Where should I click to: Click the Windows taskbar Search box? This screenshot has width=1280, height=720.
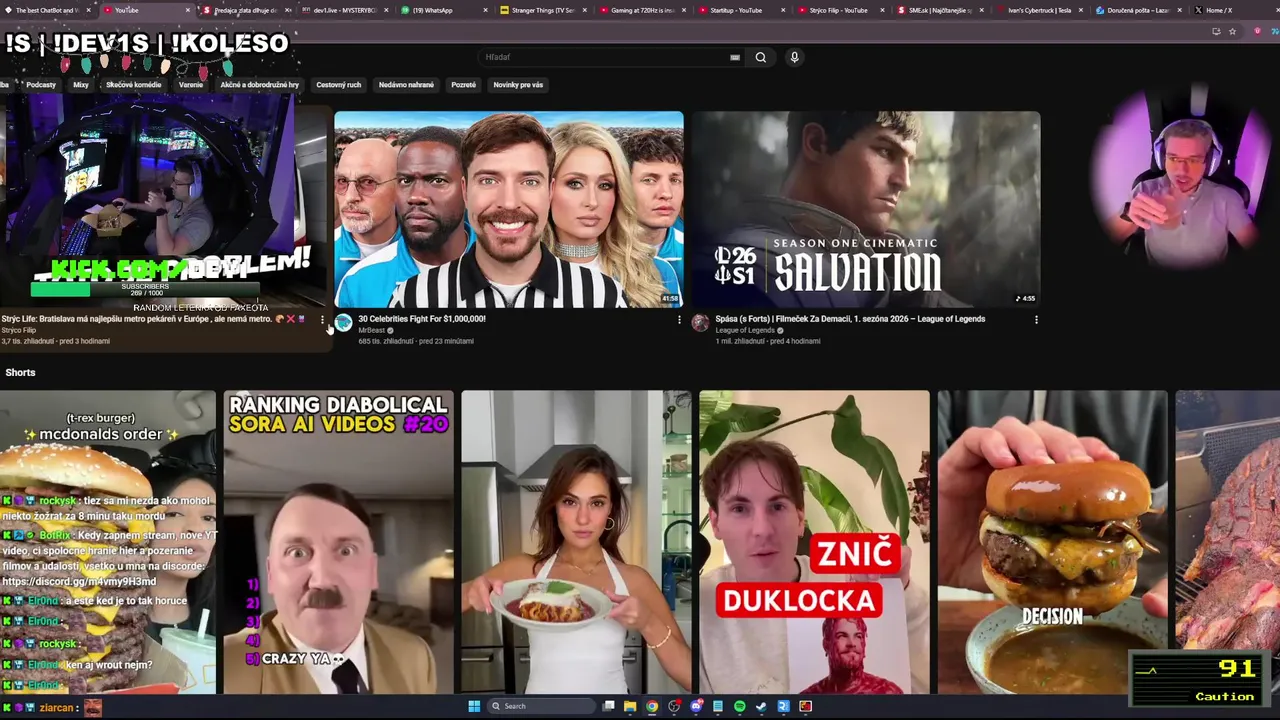click(540, 706)
